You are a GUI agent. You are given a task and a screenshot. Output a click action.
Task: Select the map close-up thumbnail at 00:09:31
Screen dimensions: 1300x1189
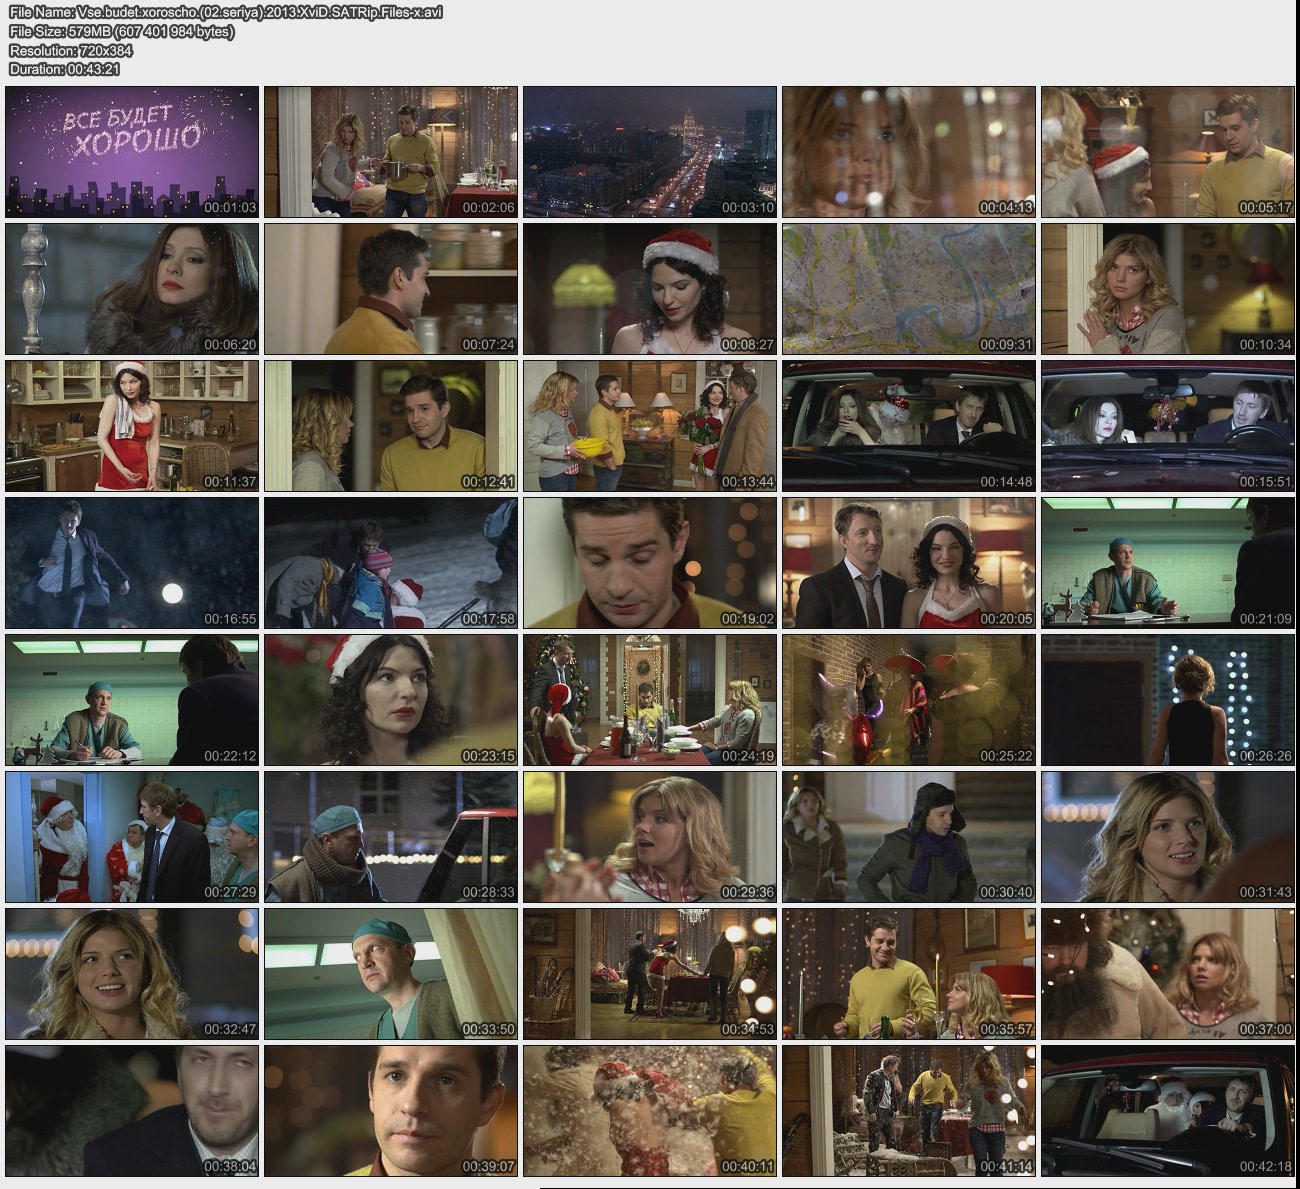(908, 289)
